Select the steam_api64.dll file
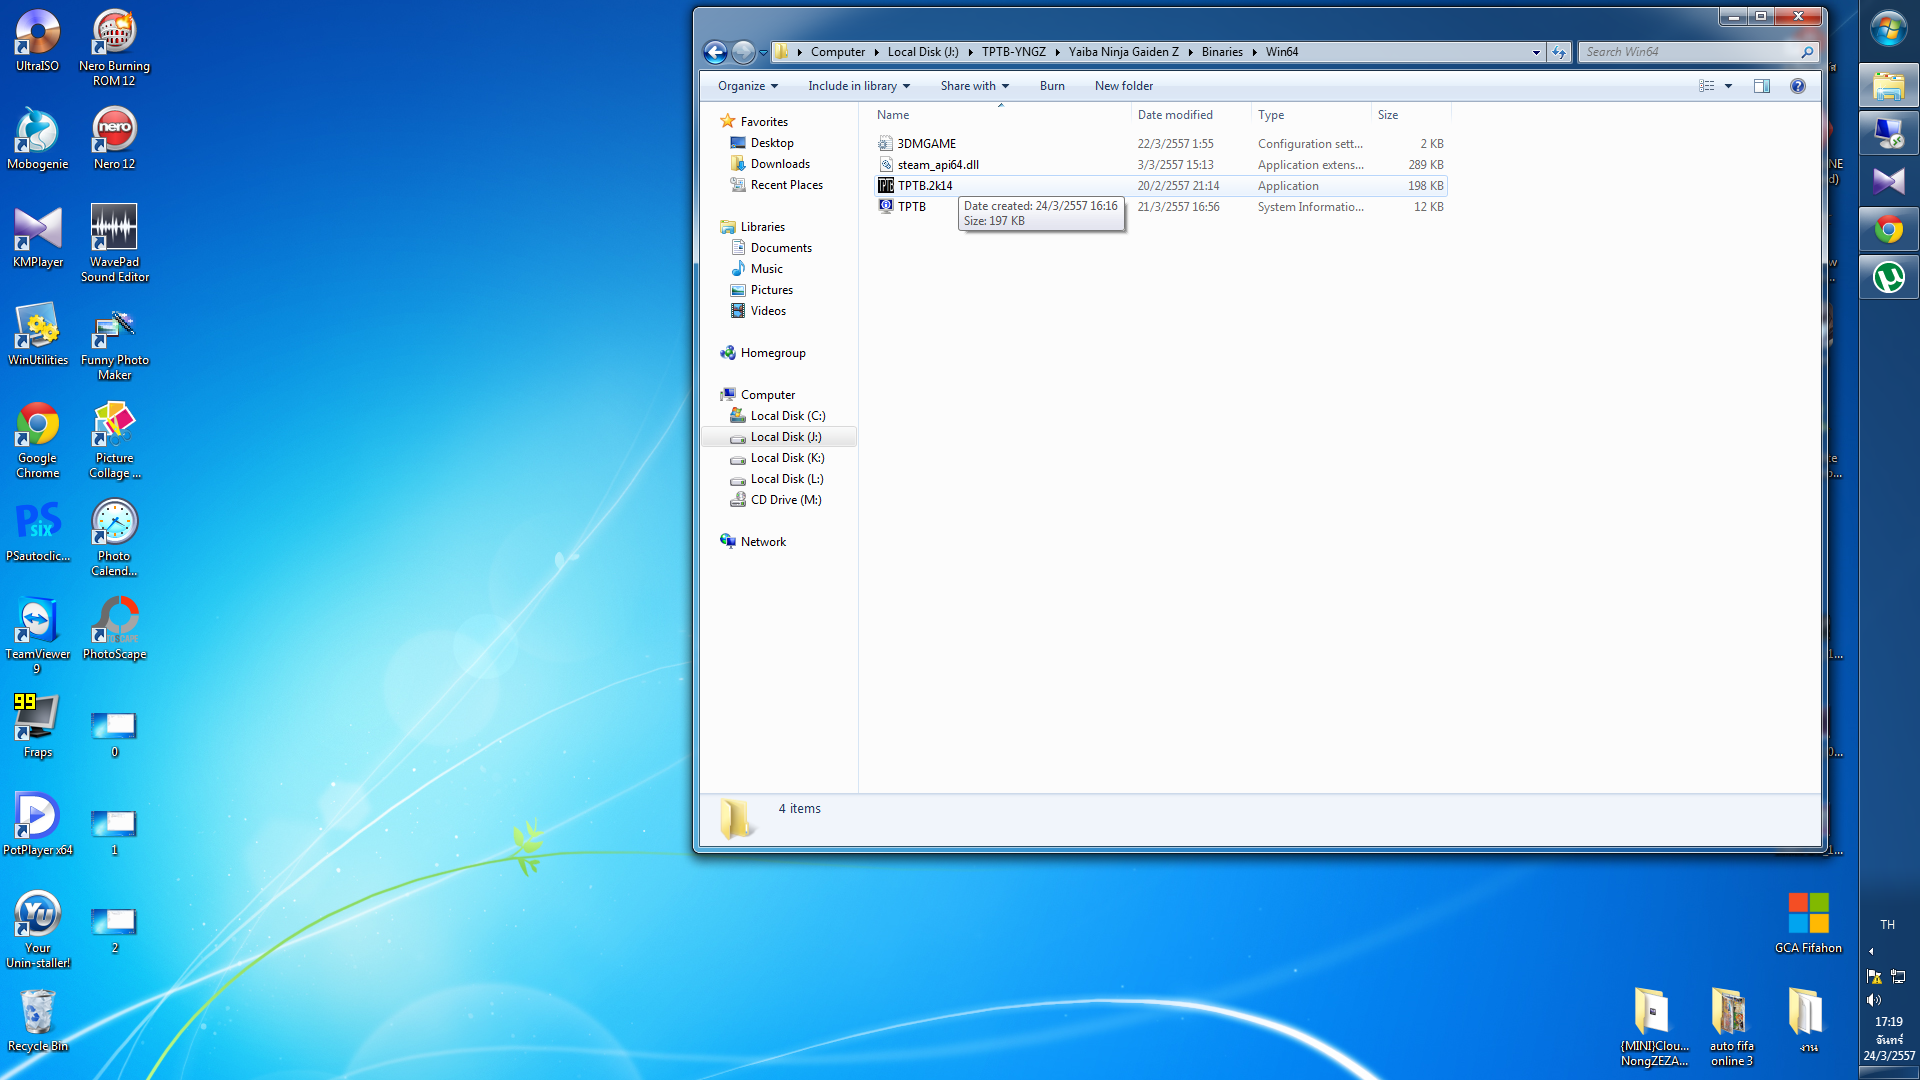This screenshot has height=1080, width=1920. click(937, 165)
